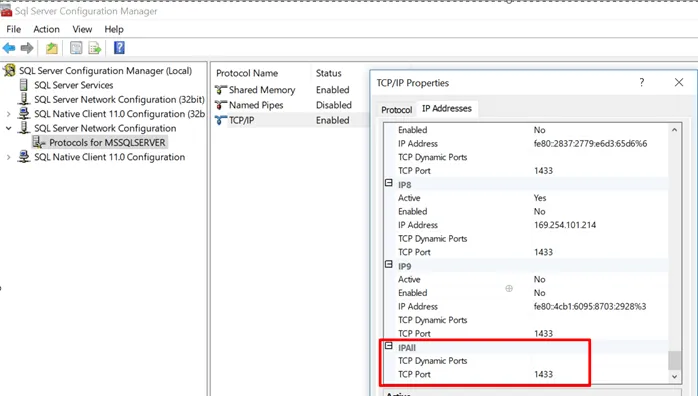
Task: Open the Action menu
Action: coord(46,29)
